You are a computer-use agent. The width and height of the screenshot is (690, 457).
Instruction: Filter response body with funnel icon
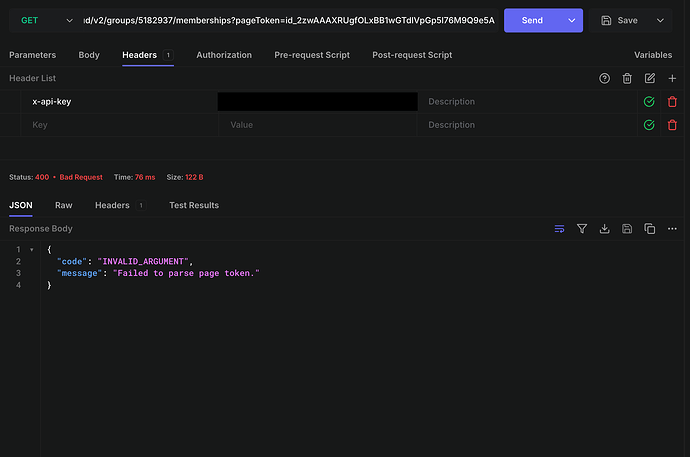582,229
